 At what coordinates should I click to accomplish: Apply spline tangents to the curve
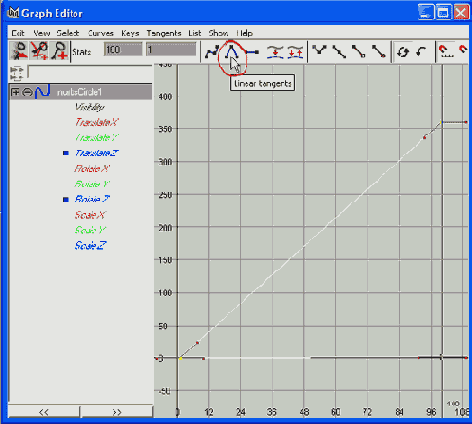pyautogui.click(x=212, y=52)
